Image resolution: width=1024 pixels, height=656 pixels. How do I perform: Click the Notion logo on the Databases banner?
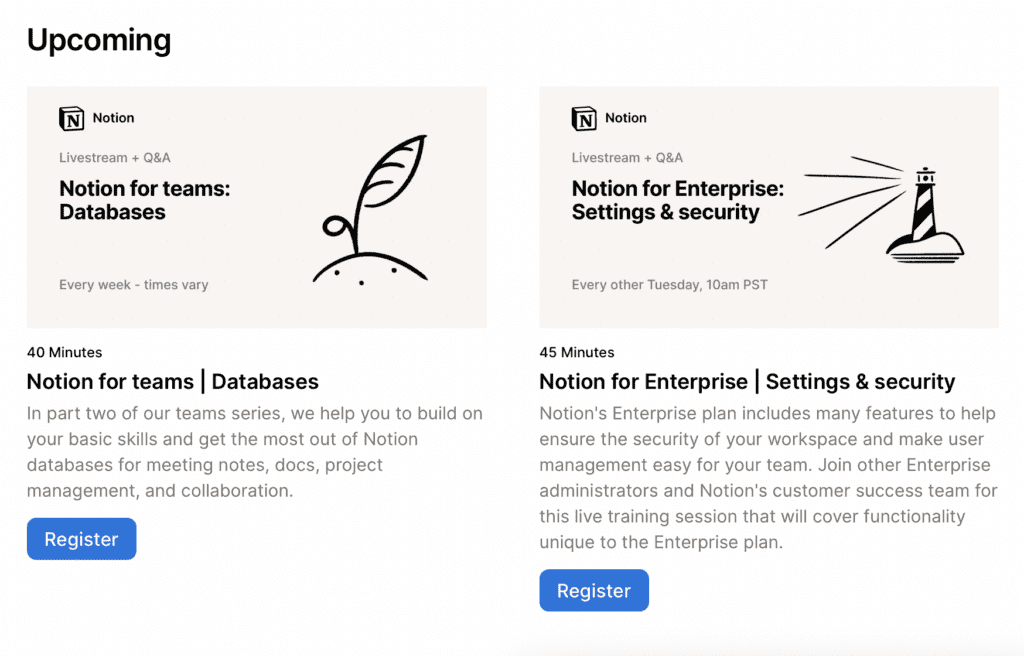[x=72, y=118]
